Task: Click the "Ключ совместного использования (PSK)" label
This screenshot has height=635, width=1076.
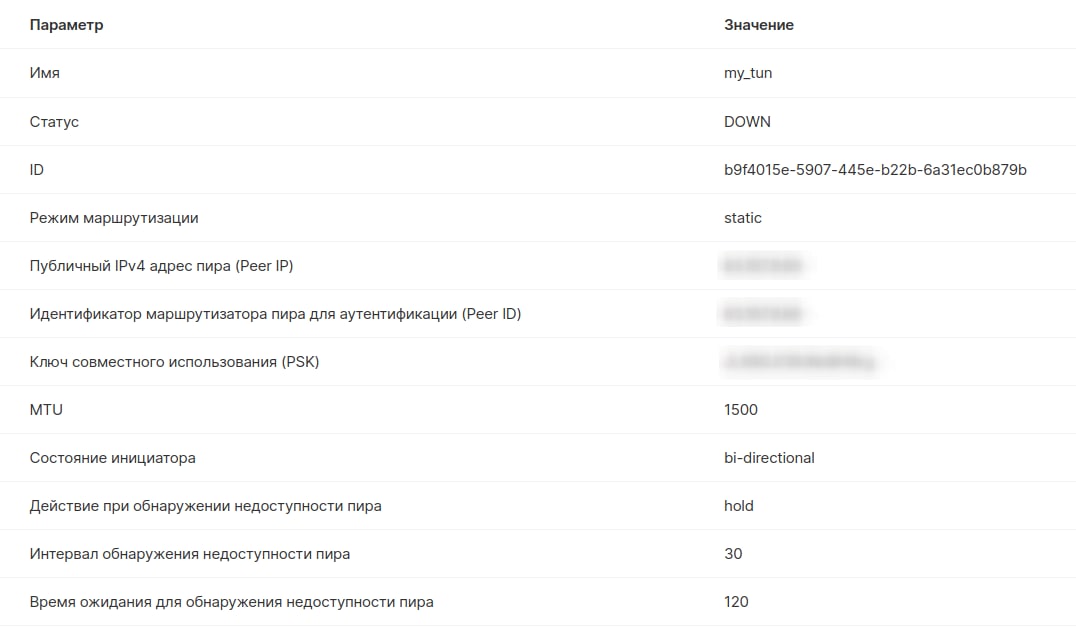Action: (174, 362)
